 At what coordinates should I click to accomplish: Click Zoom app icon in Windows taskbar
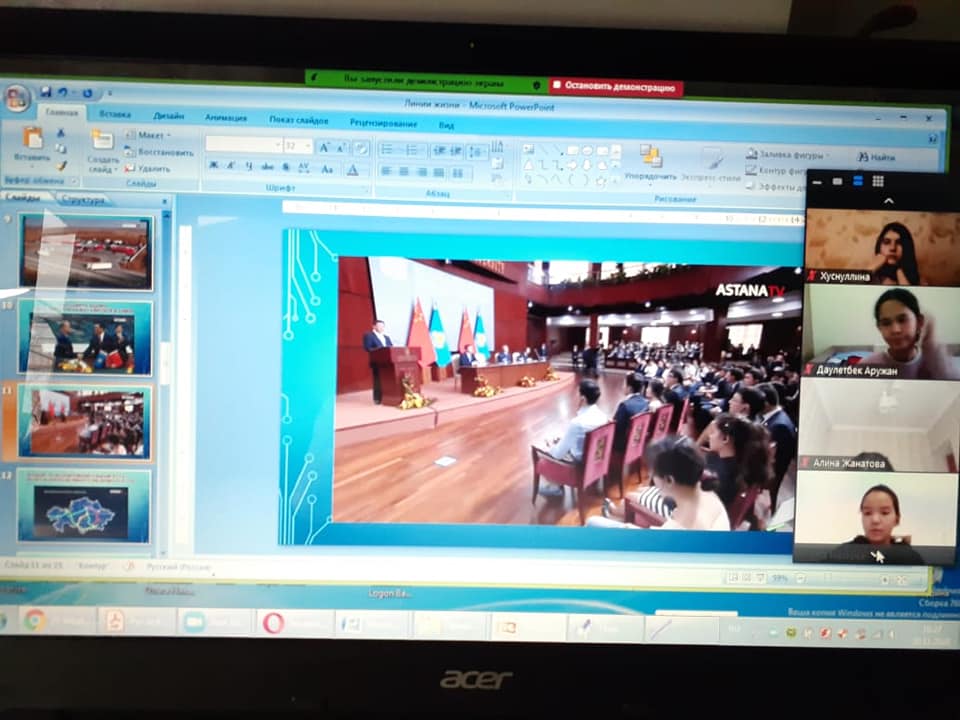pyautogui.click(x=193, y=622)
